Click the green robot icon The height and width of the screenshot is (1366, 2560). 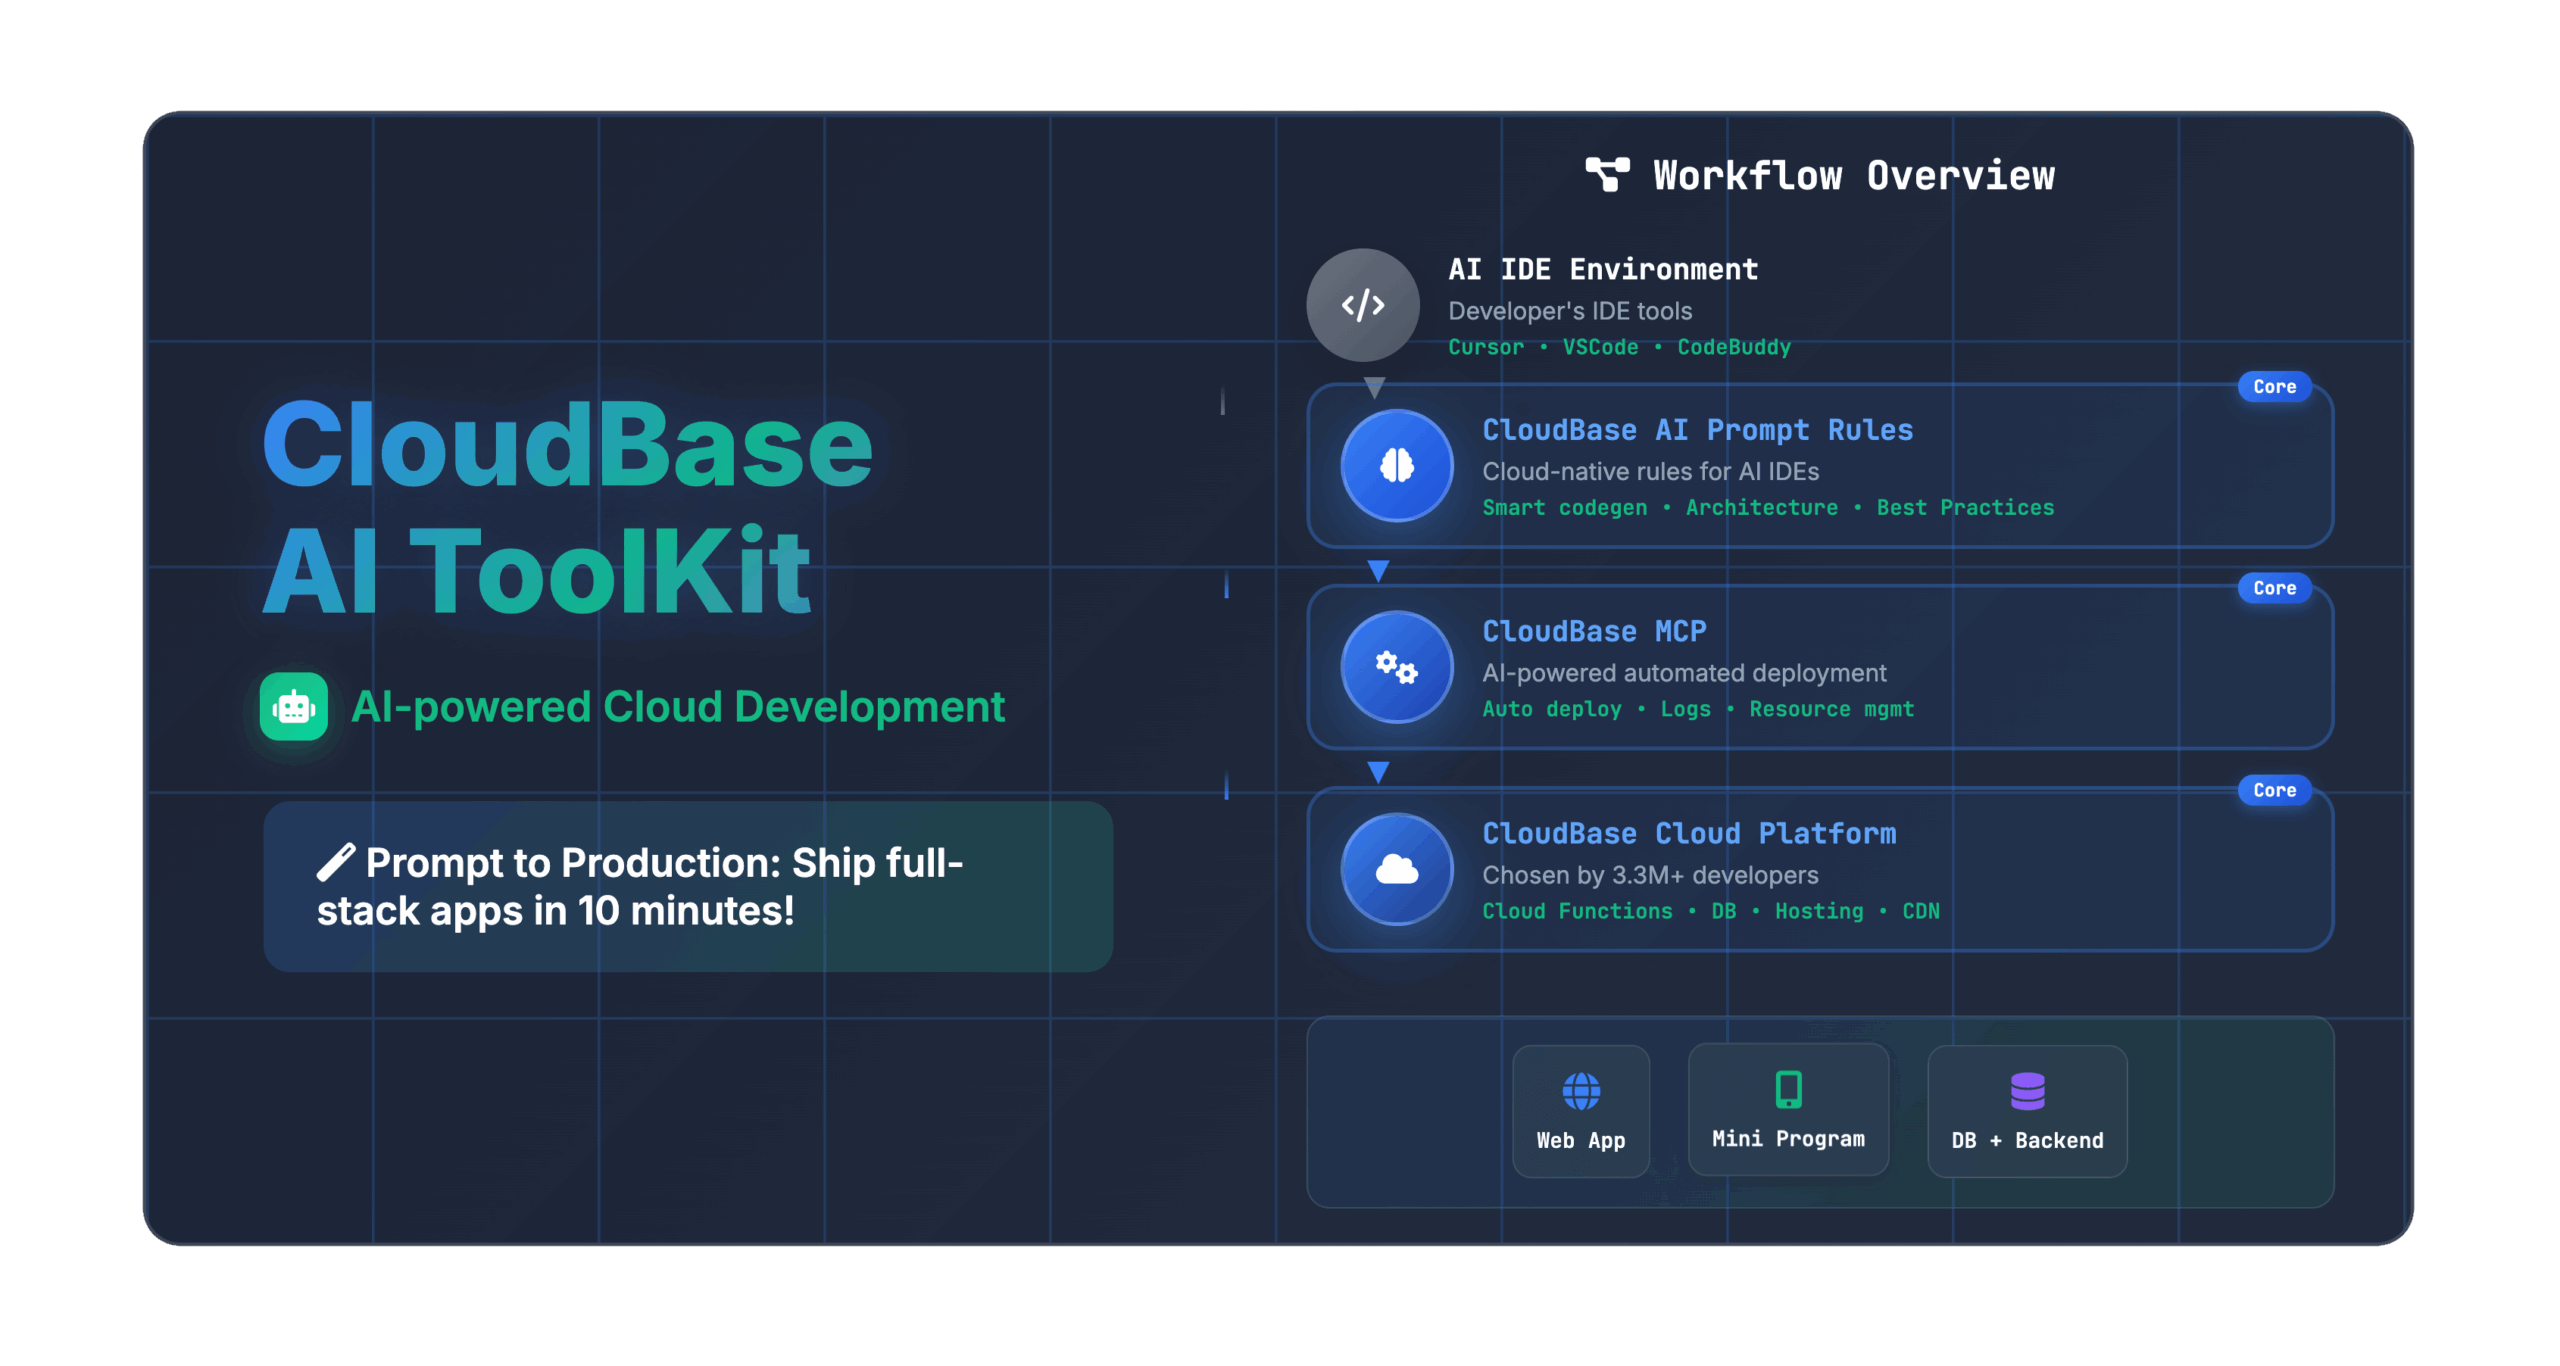coord(293,706)
